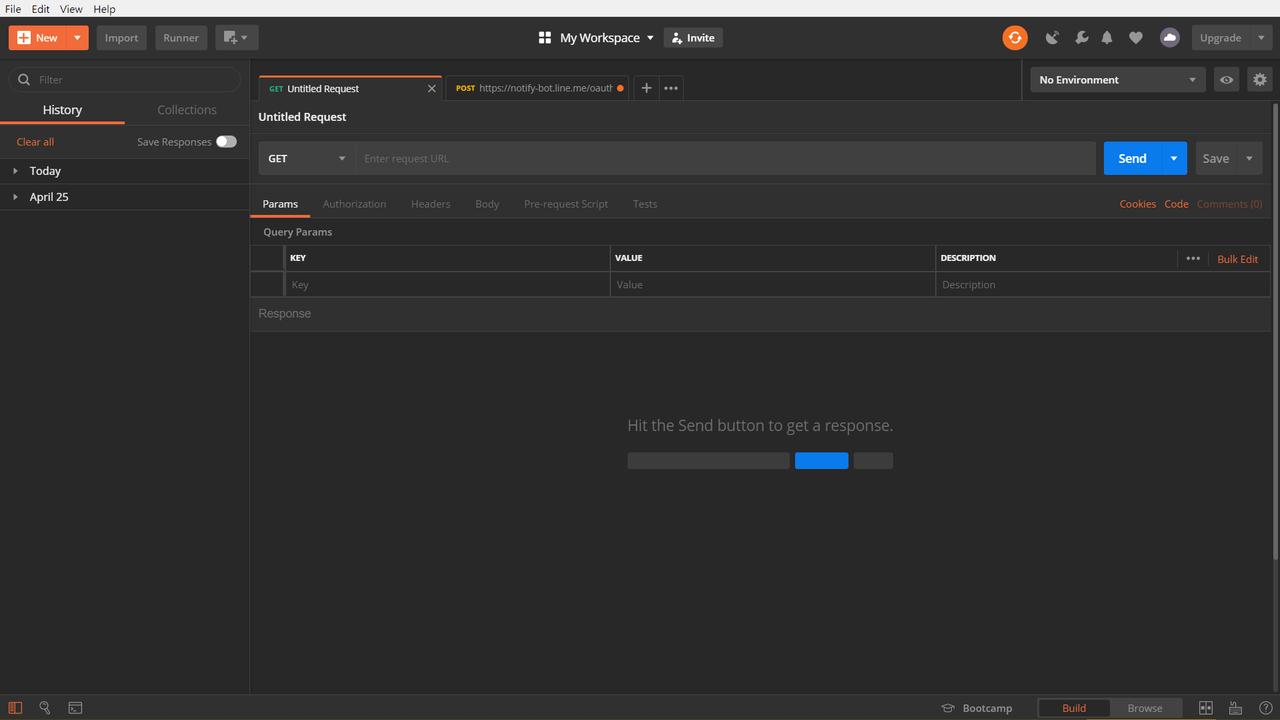Open the Body tab
The width and height of the screenshot is (1280, 720).
pyautogui.click(x=487, y=204)
